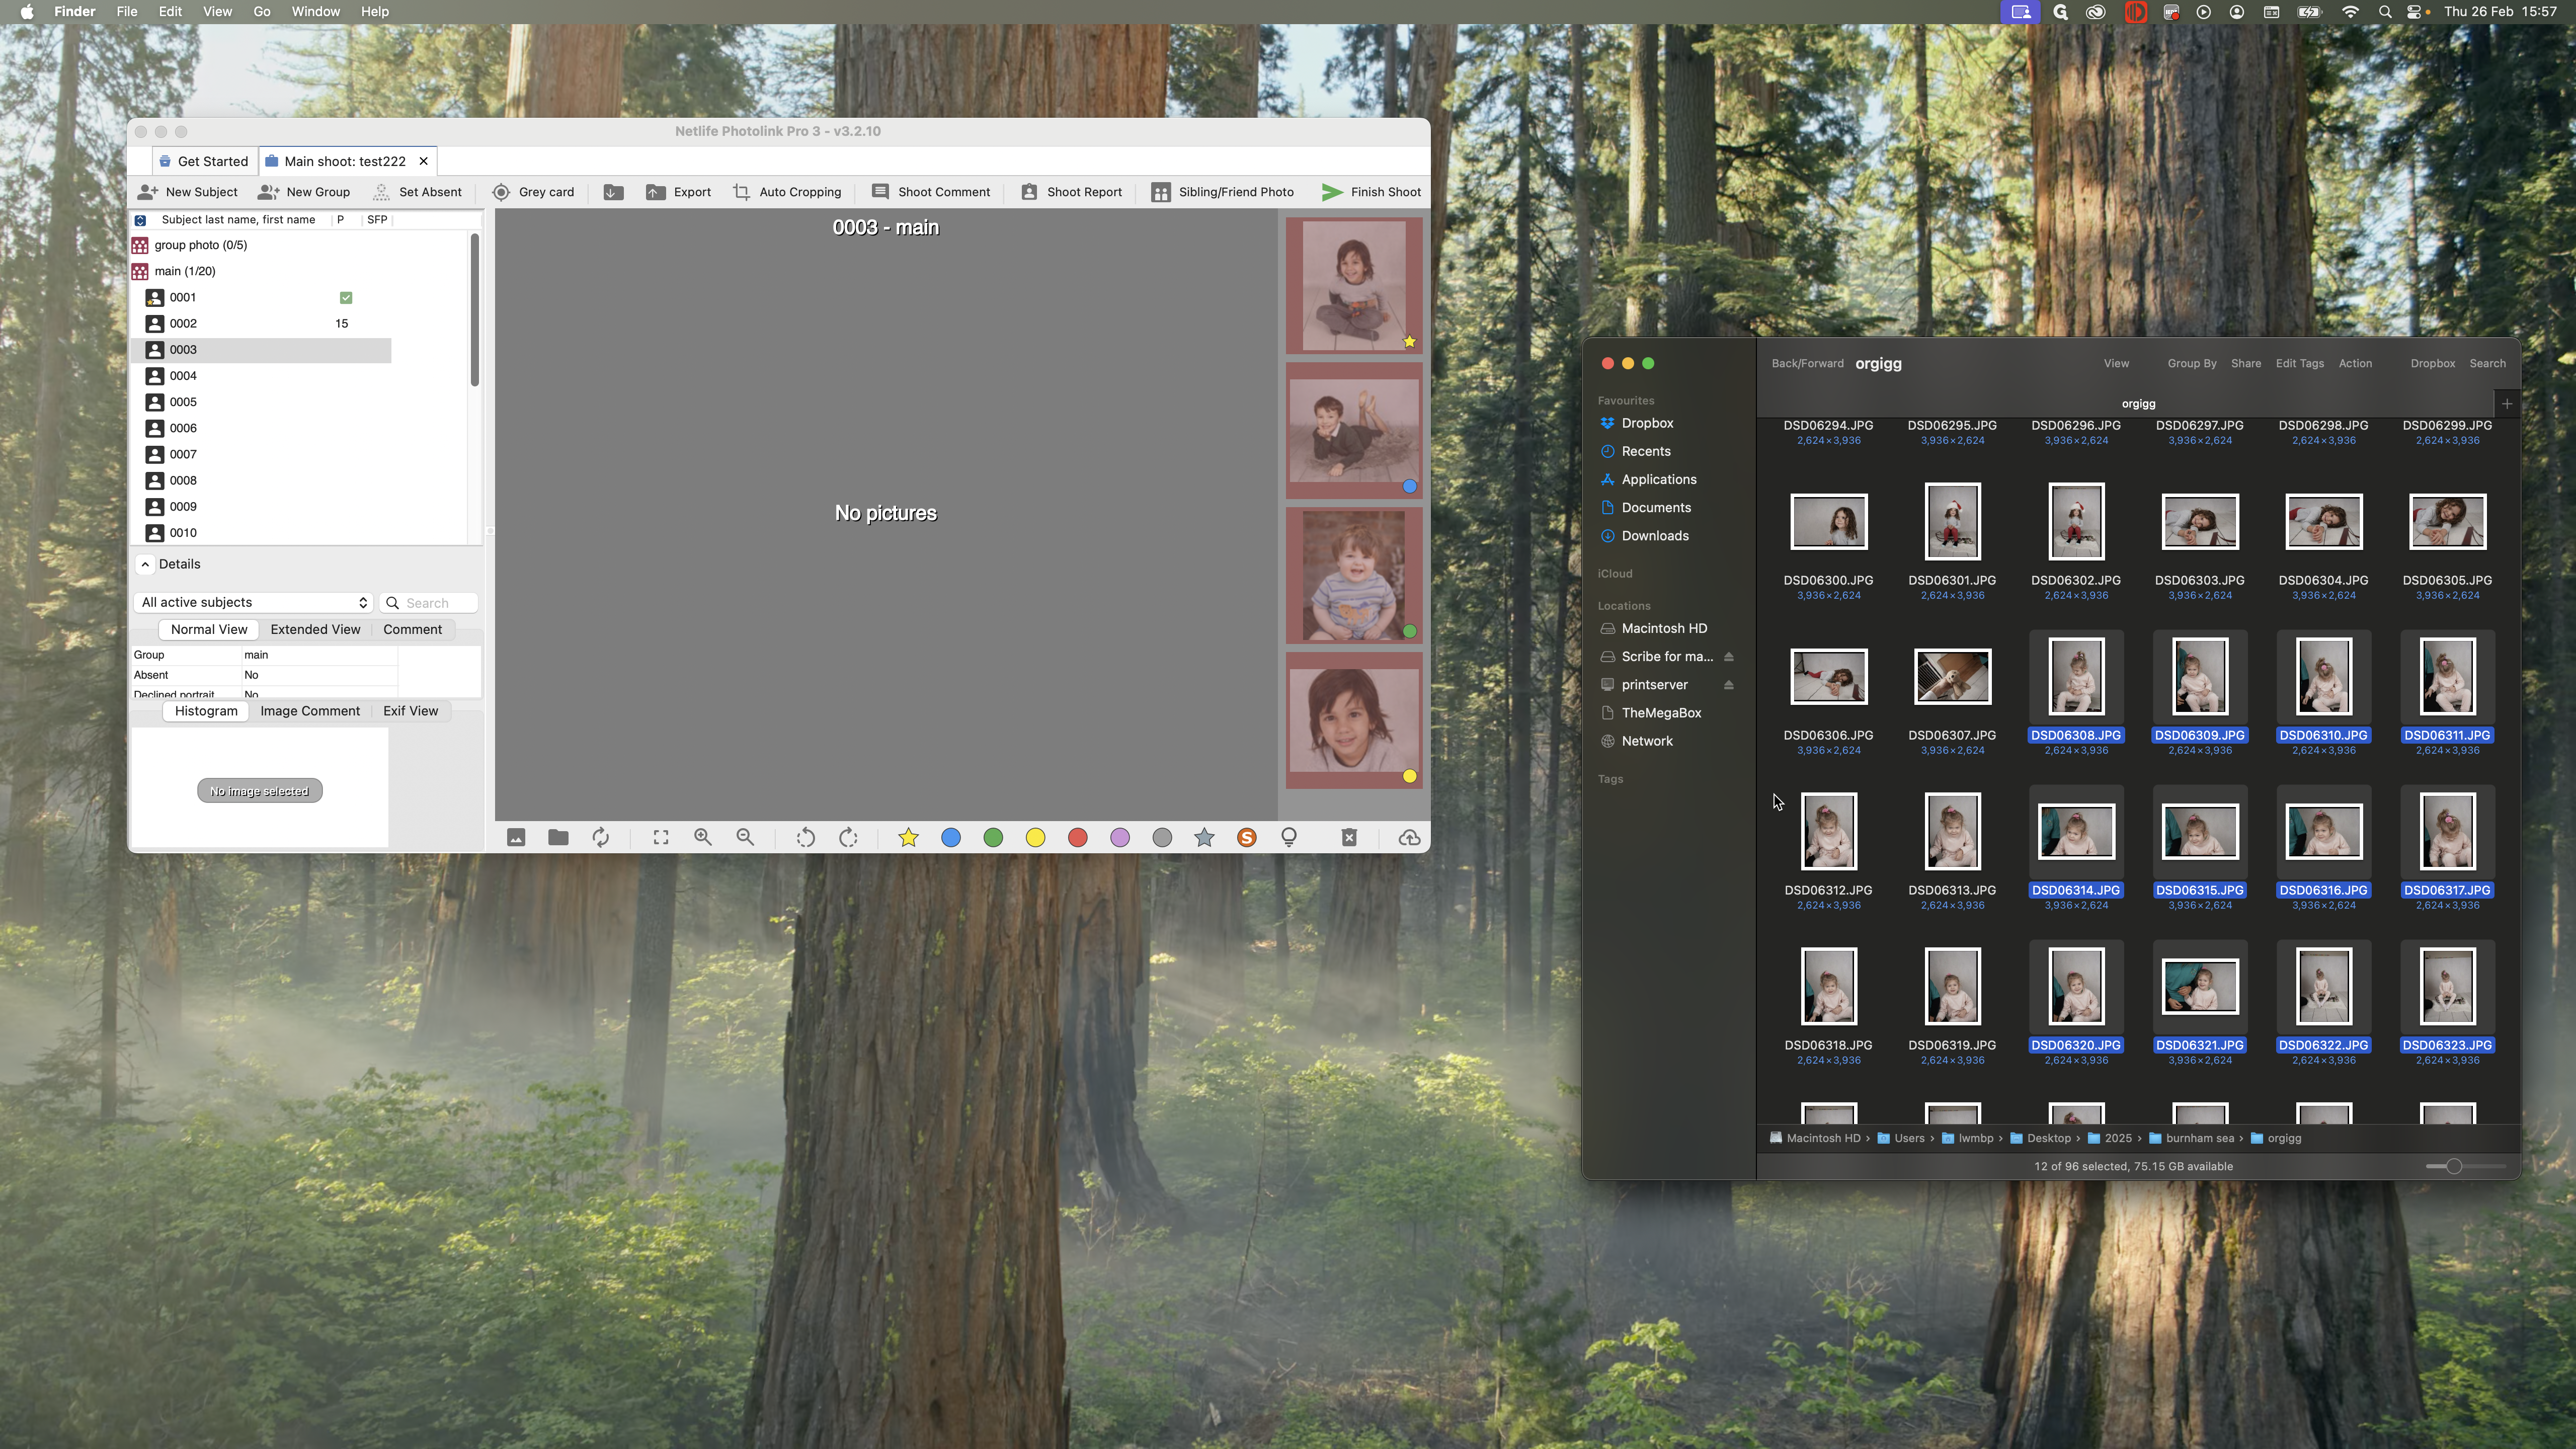
Task: Click the delete image trash icon
Action: tap(1349, 838)
